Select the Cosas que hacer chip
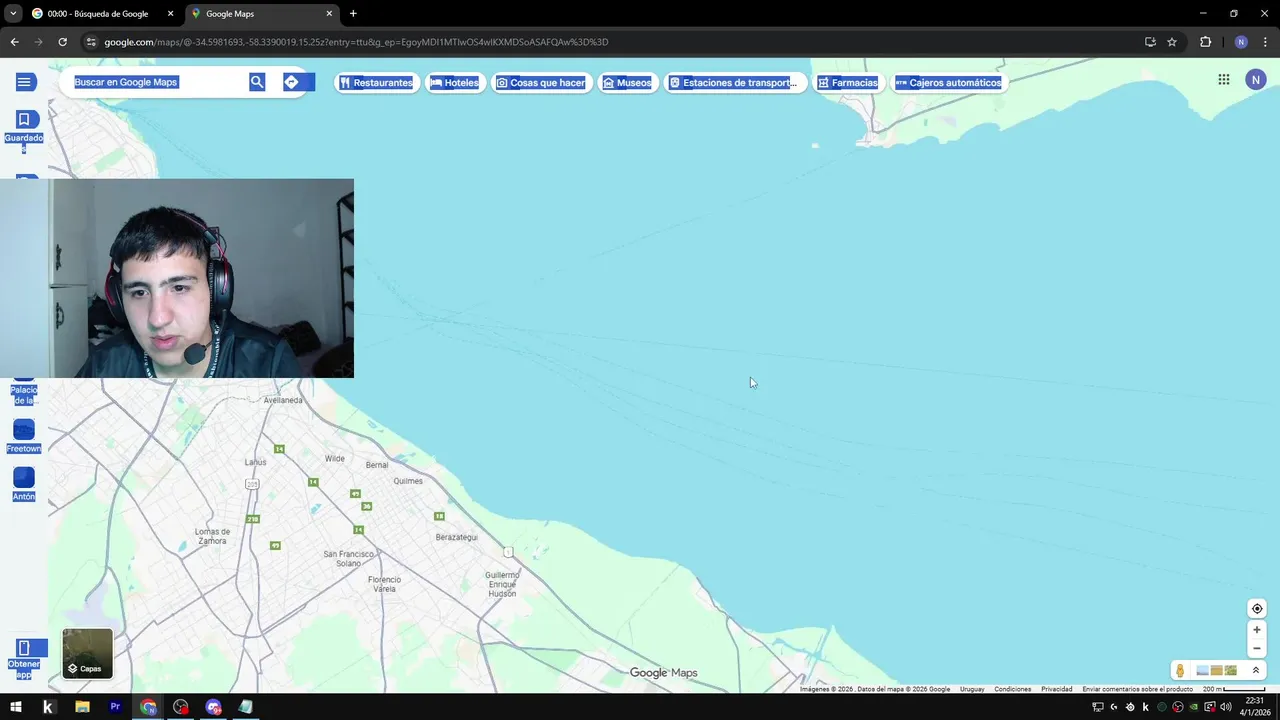This screenshot has width=1280, height=720. click(x=541, y=83)
